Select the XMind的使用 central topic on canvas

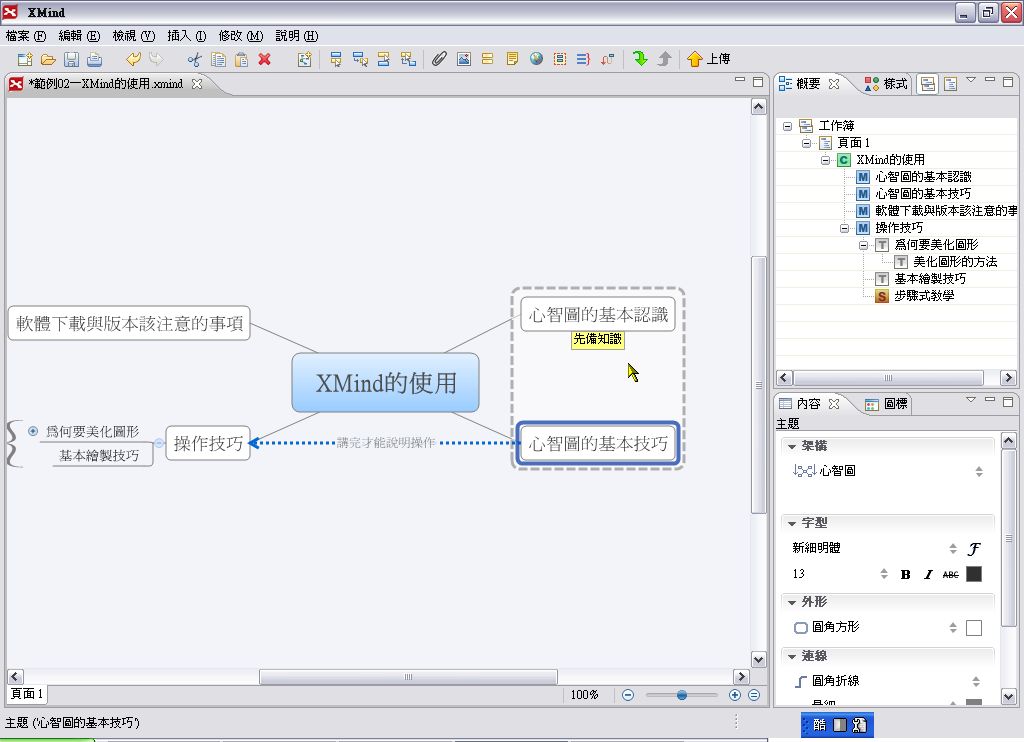click(385, 383)
